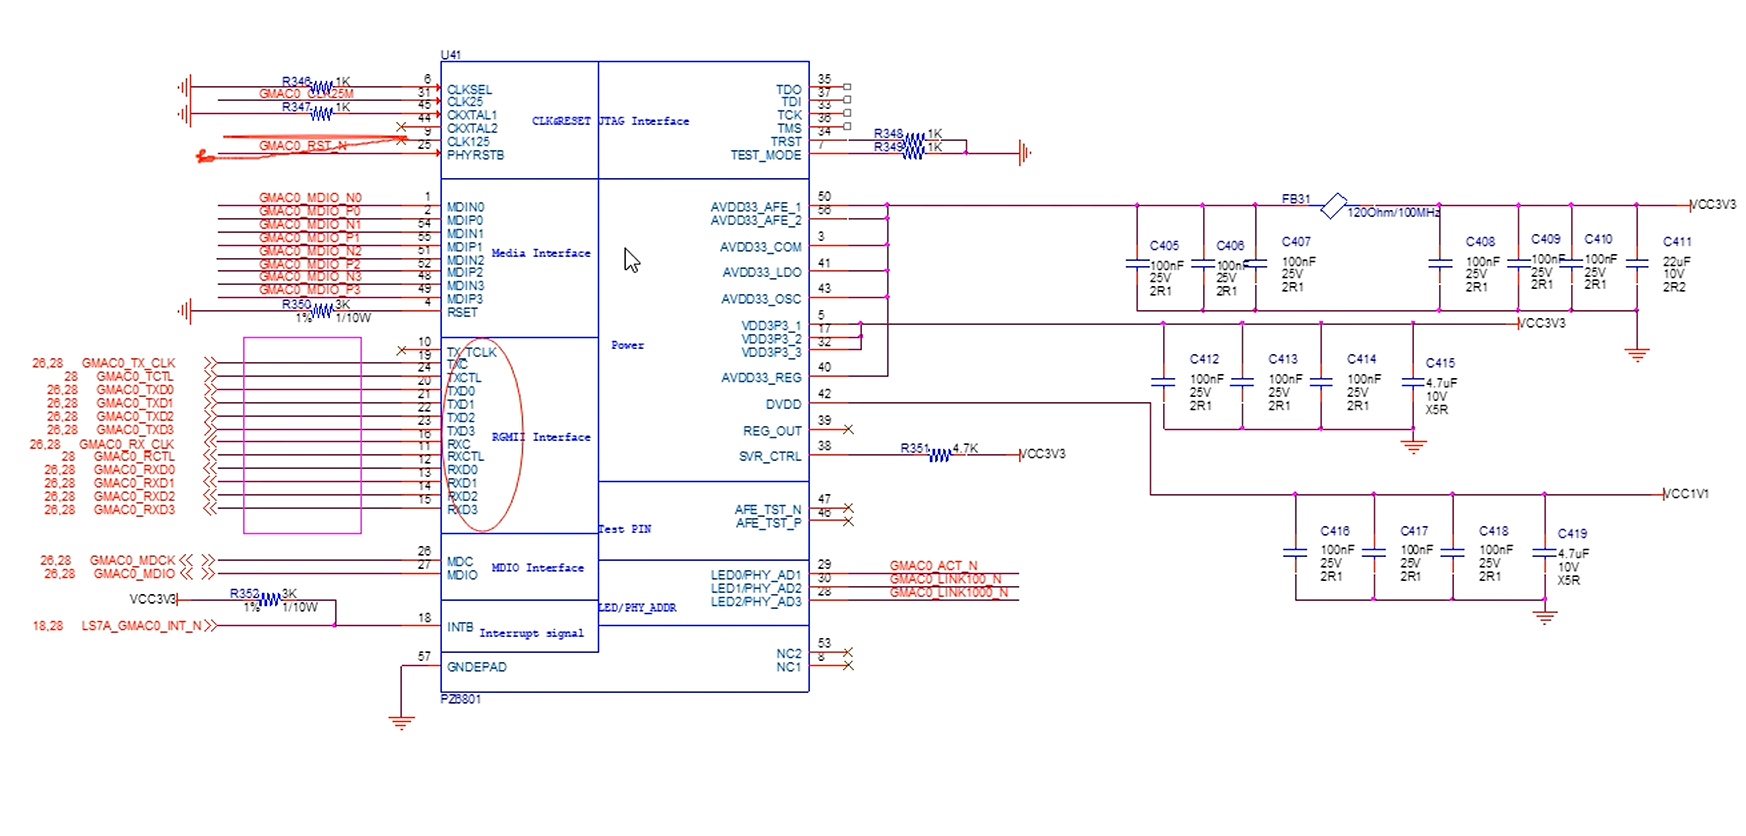Pick the R349 1K resistor
1746x836 pixels.
pyautogui.click(x=913, y=153)
